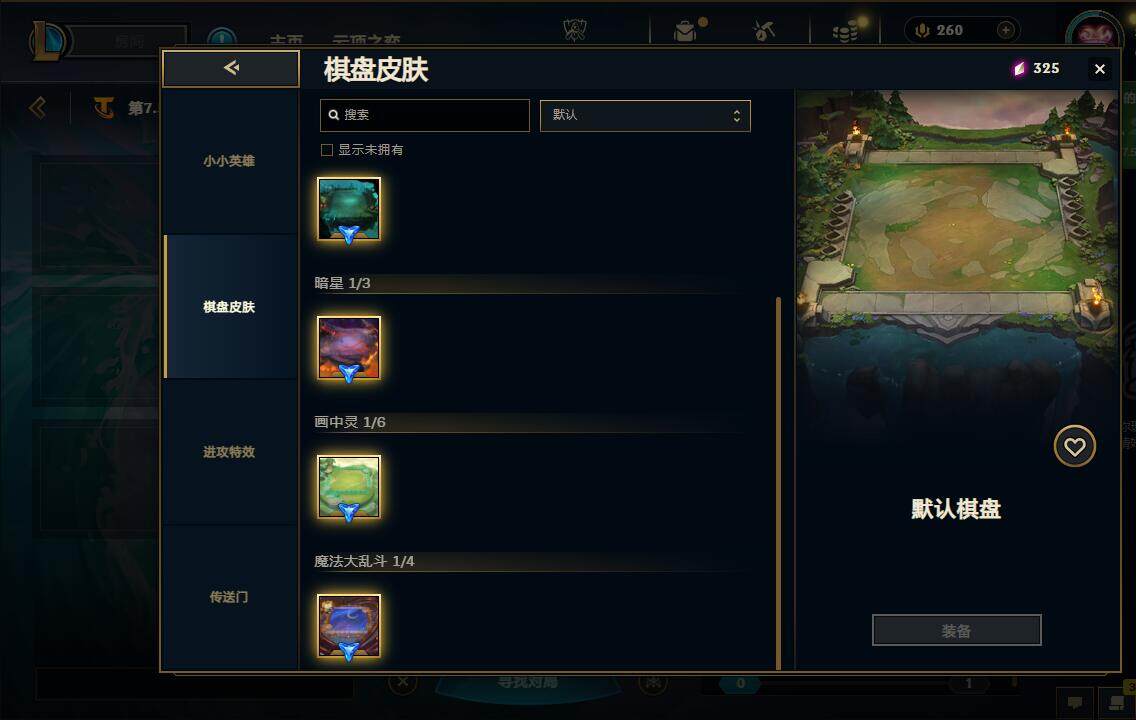
Task: Open the clash trophy icon in top bar
Action: 575,30
